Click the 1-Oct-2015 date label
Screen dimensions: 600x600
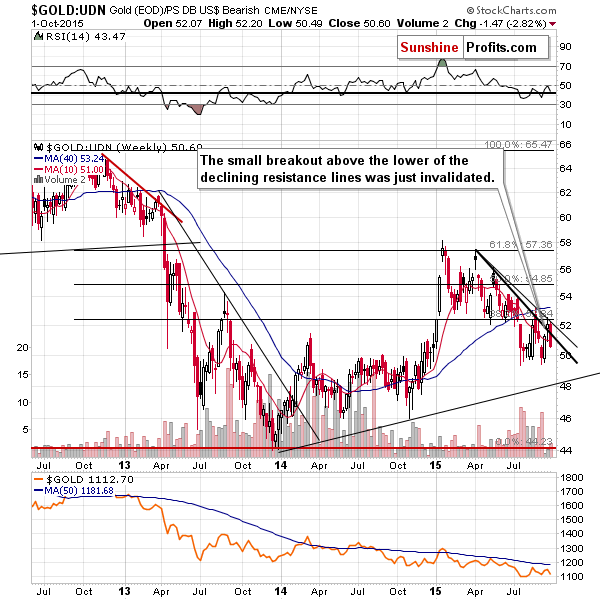point(57,24)
